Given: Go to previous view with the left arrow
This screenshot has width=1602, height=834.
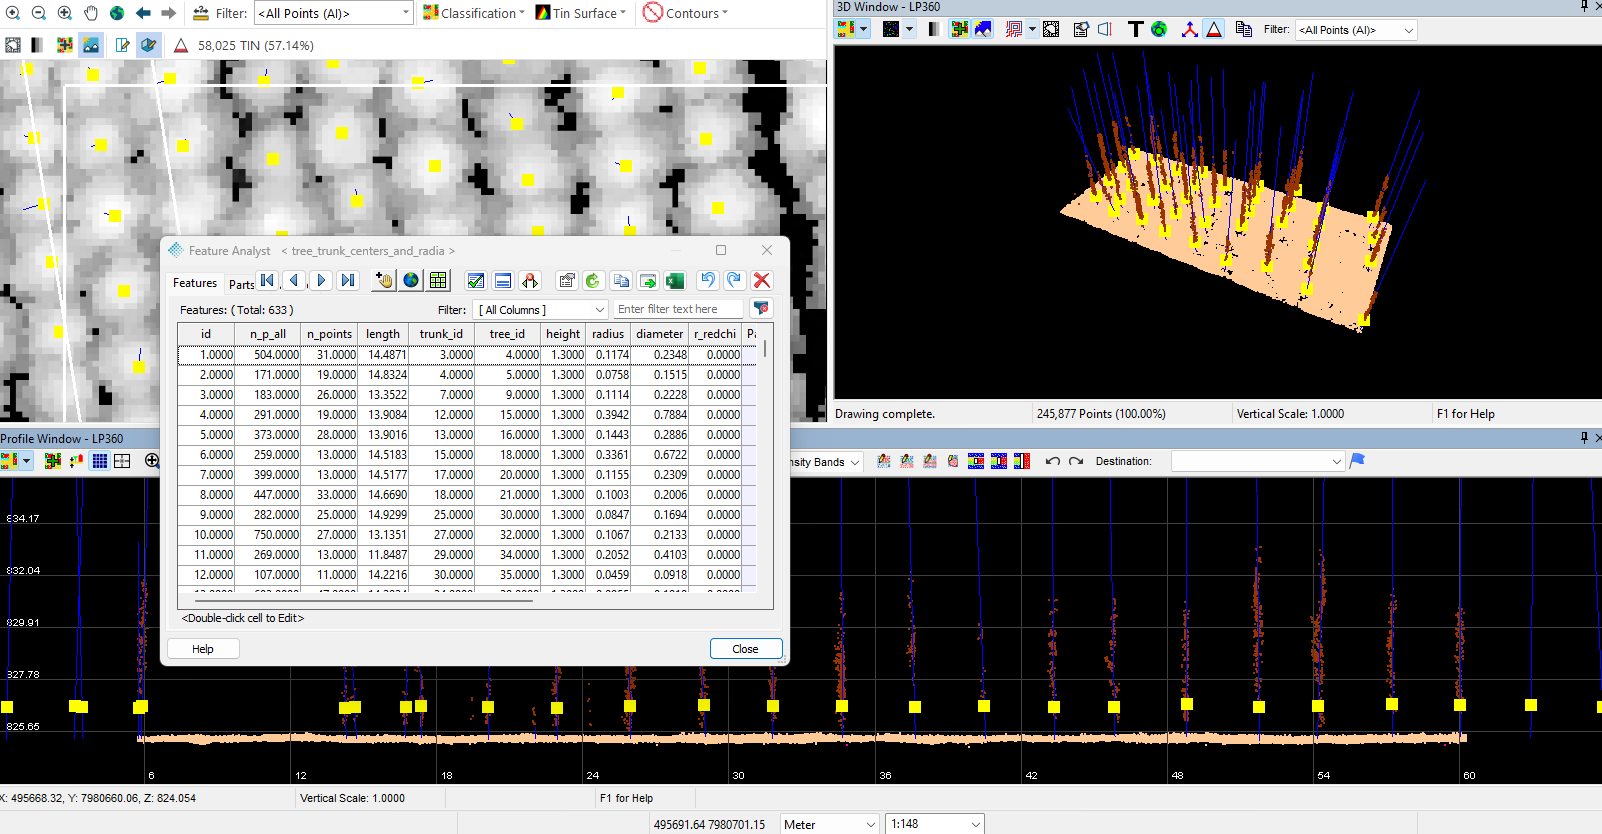Looking at the screenshot, I should tap(143, 13).
